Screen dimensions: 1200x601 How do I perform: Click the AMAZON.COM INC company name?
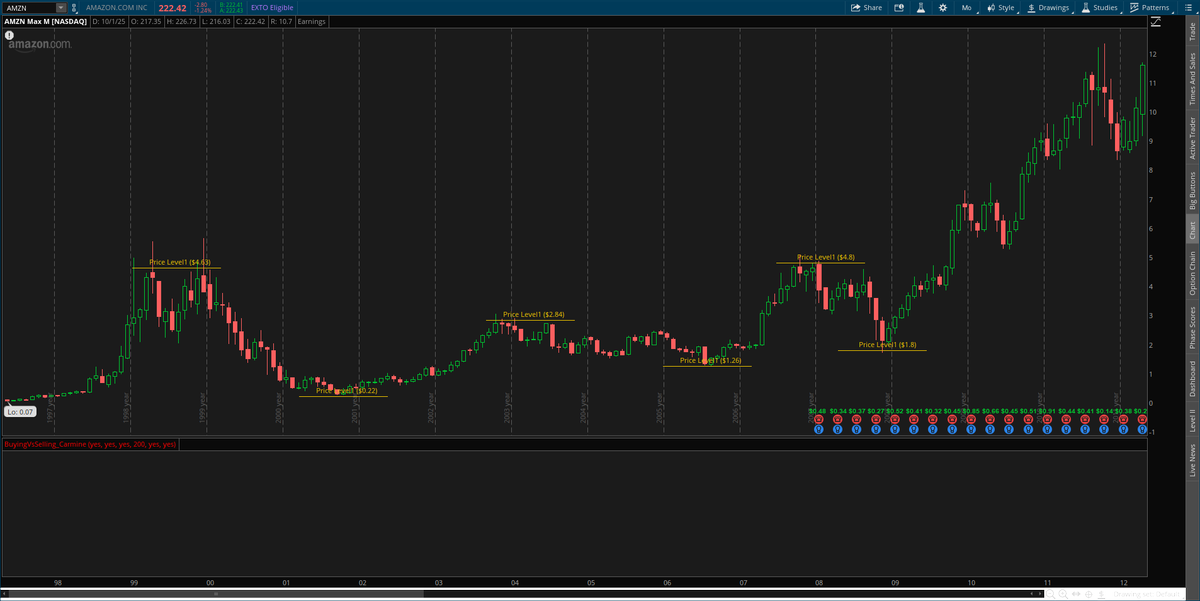point(116,8)
